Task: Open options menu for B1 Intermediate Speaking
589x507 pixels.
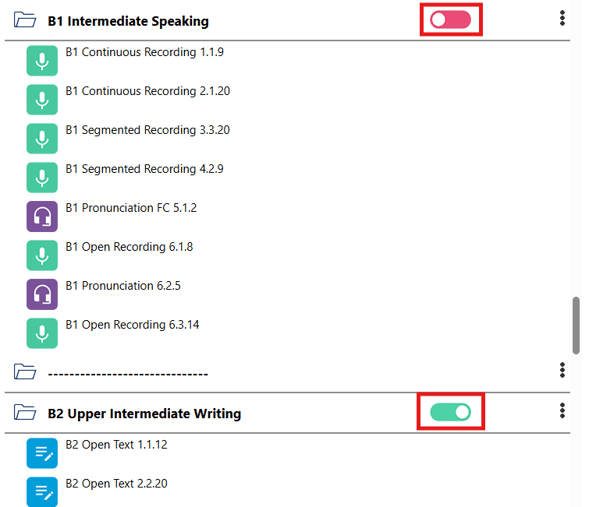Action: [562, 18]
